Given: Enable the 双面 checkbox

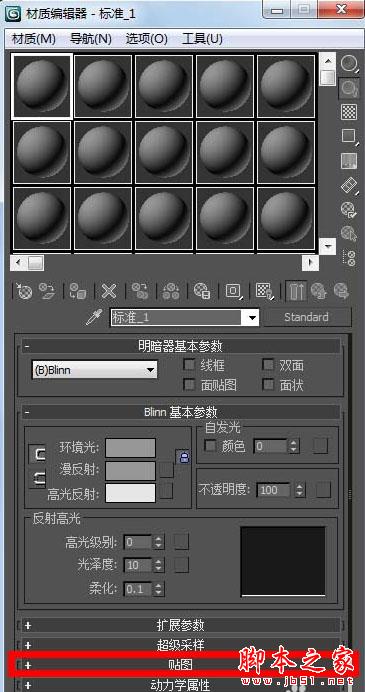Looking at the screenshot, I should pos(268,365).
